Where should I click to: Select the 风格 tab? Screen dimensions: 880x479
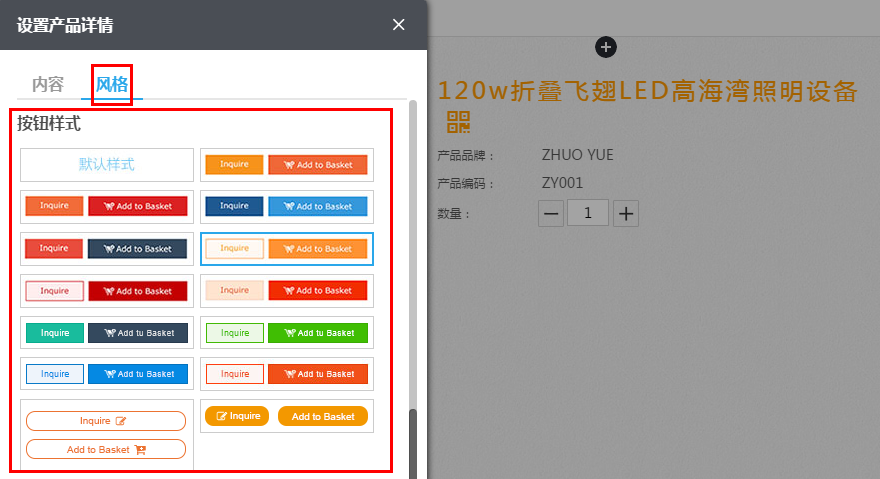(x=112, y=84)
